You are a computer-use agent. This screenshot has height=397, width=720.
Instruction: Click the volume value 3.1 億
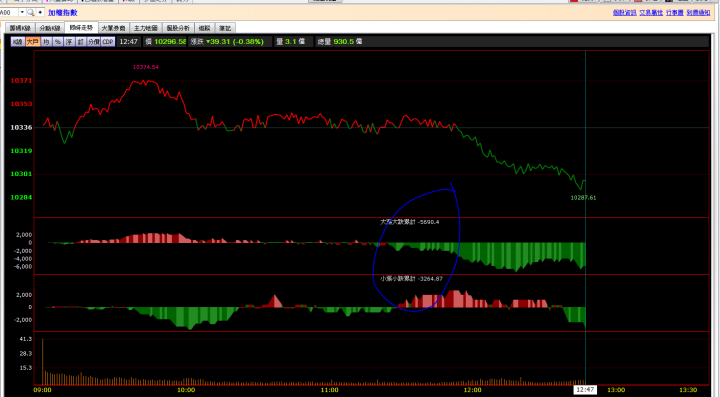[x=295, y=42]
